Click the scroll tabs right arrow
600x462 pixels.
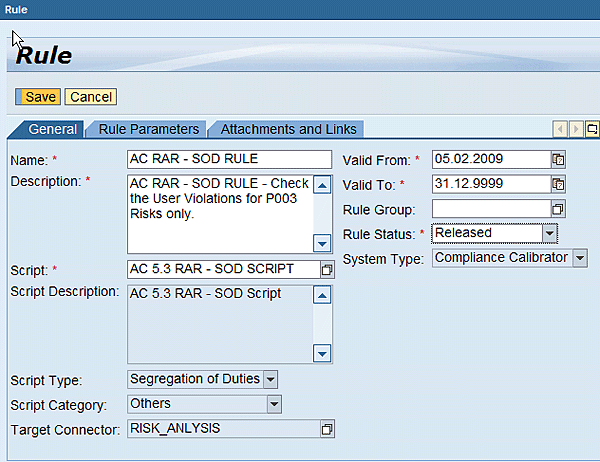(576, 129)
